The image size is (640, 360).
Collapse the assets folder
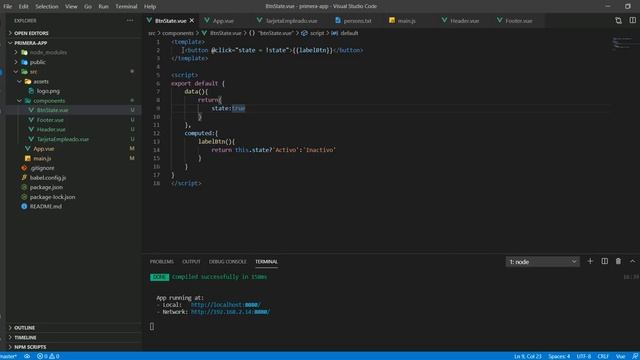pyautogui.click(x=41, y=81)
